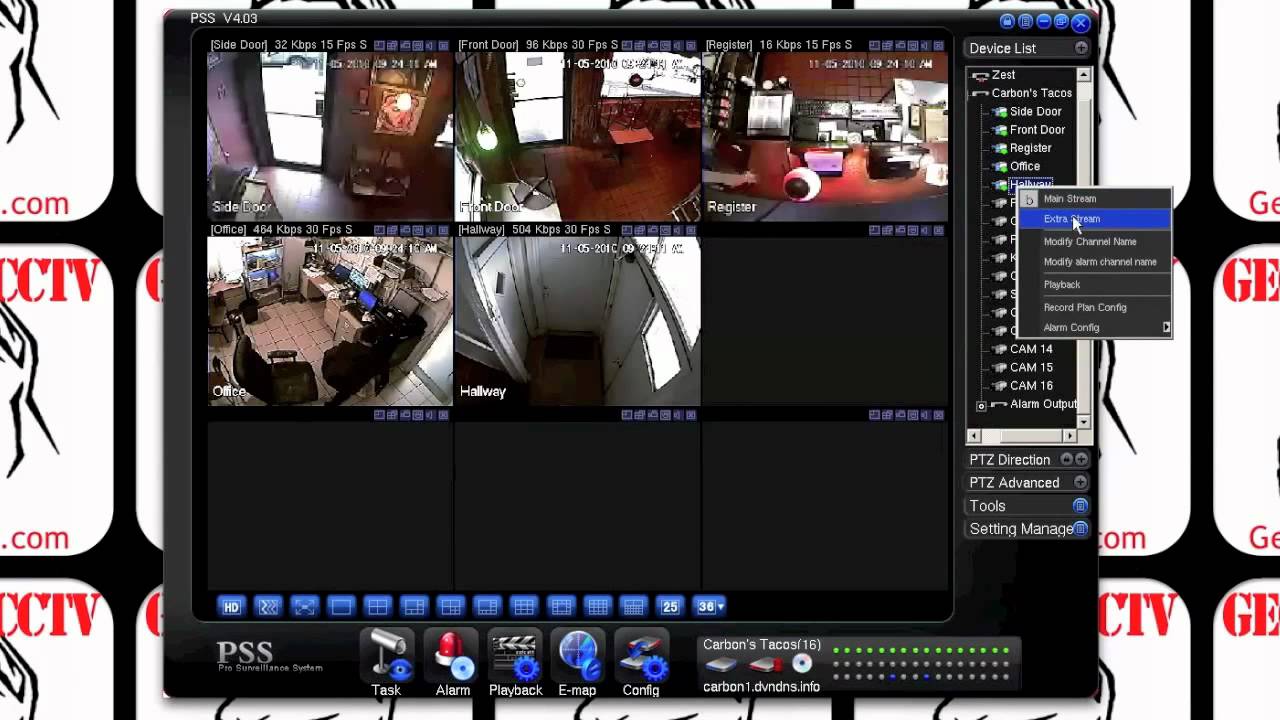Click the fluency adjust icon next to HD
The width and height of the screenshot is (1280, 720).
click(x=268, y=607)
